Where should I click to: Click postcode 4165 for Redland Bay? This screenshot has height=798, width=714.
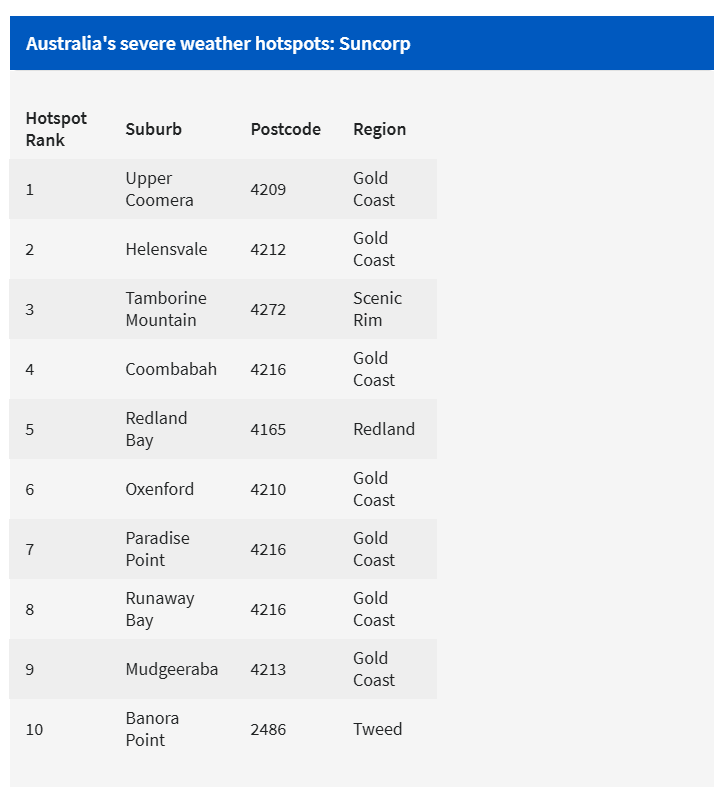268,429
